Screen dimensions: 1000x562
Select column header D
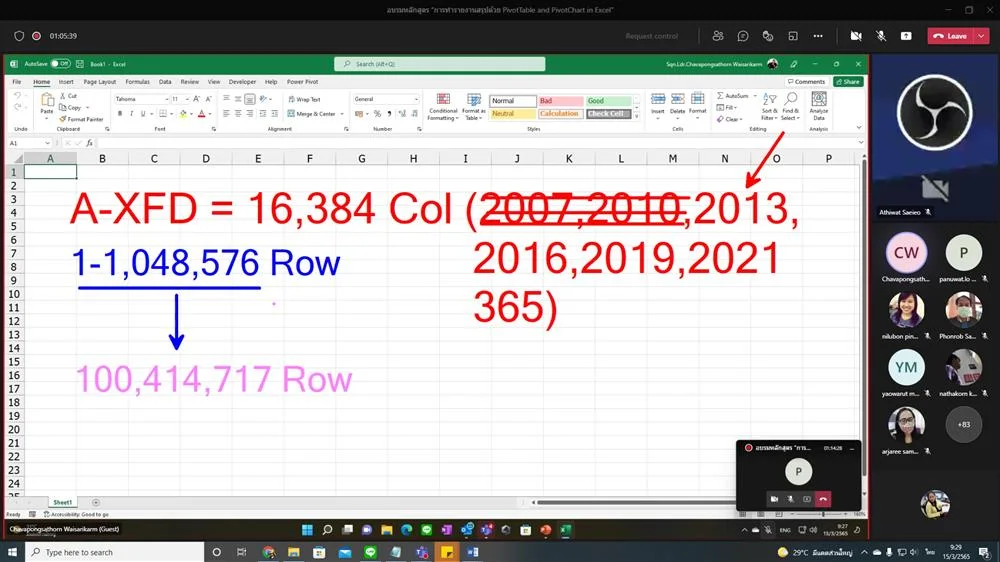[206, 158]
